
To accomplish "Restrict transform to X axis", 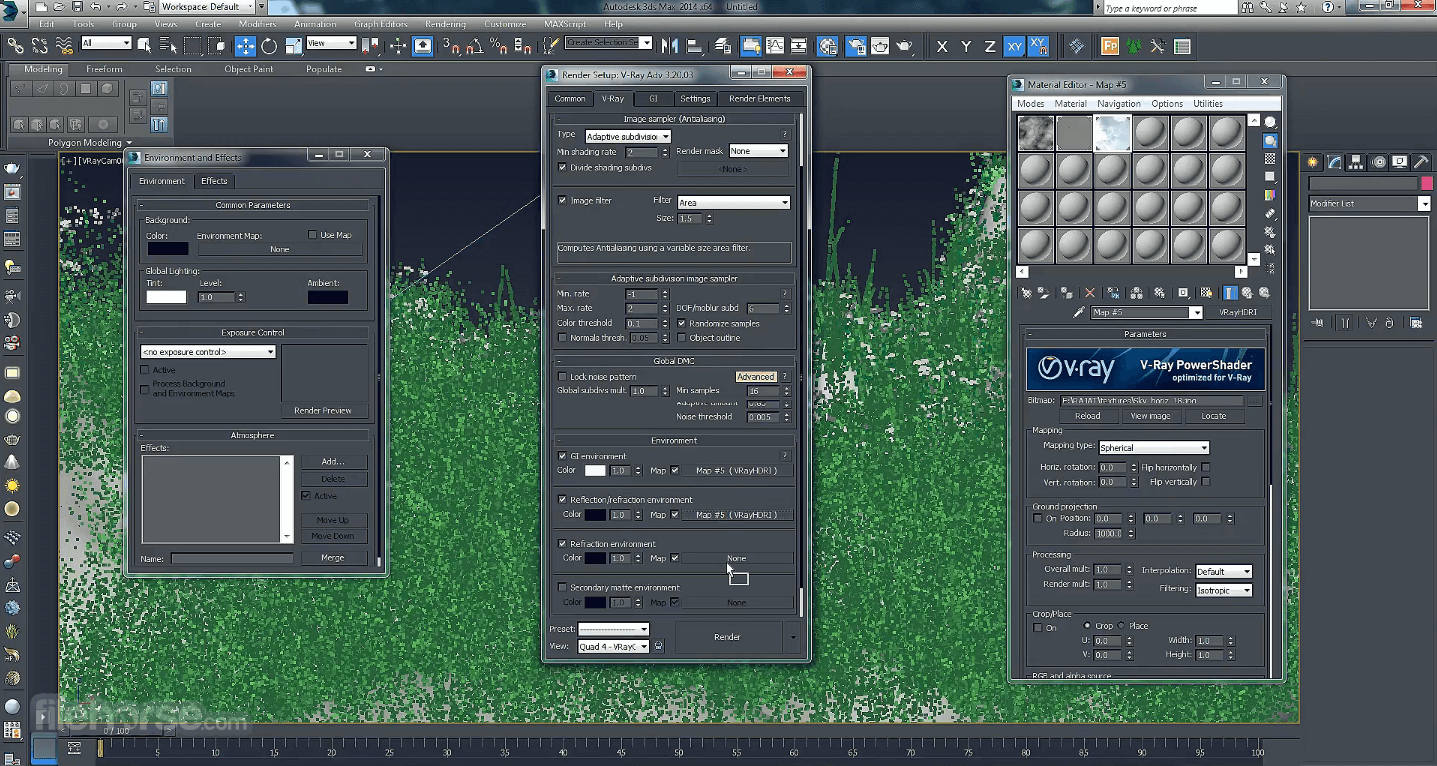I will tap(942, 46).
